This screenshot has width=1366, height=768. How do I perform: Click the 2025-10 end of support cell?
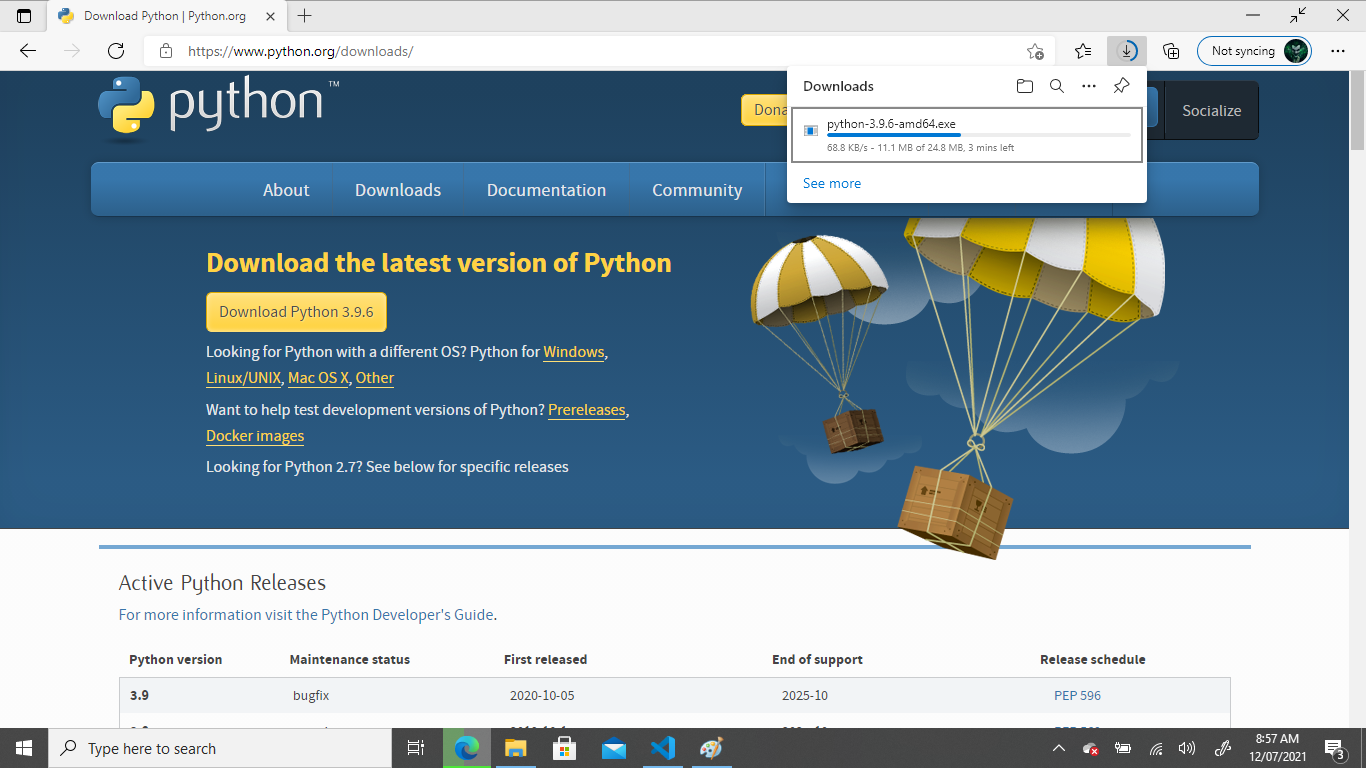tap(805, 695)
